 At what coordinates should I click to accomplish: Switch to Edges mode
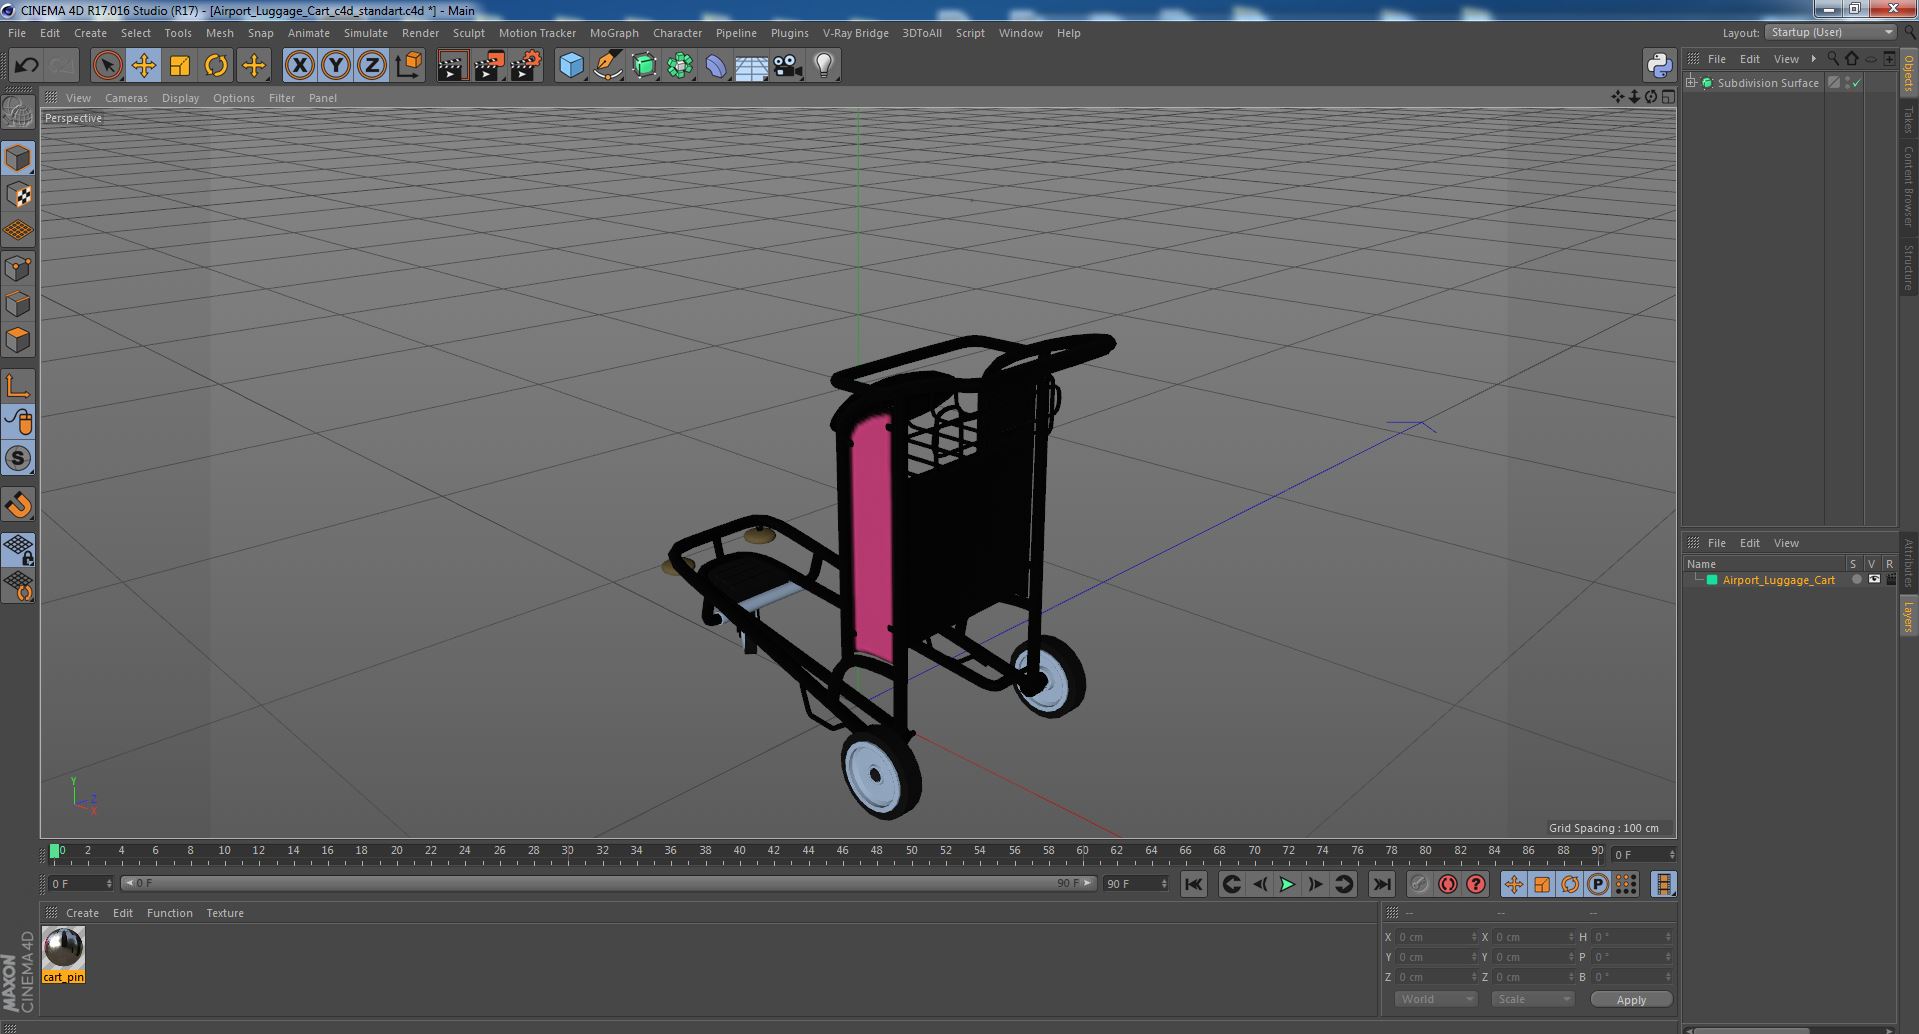[x=18, y=304]
